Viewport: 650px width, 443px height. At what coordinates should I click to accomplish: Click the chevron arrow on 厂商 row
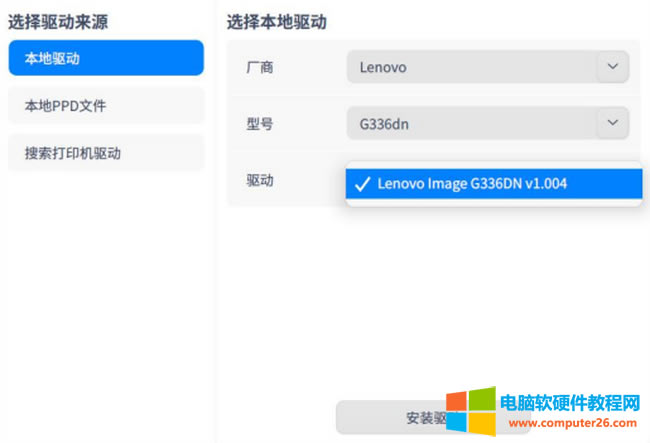611,68
